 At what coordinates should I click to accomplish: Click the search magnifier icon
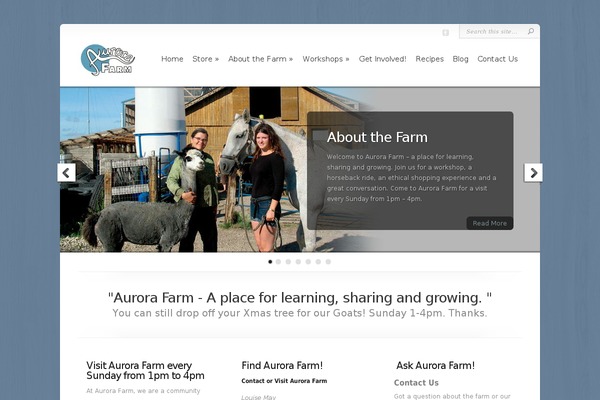(531, 31)
